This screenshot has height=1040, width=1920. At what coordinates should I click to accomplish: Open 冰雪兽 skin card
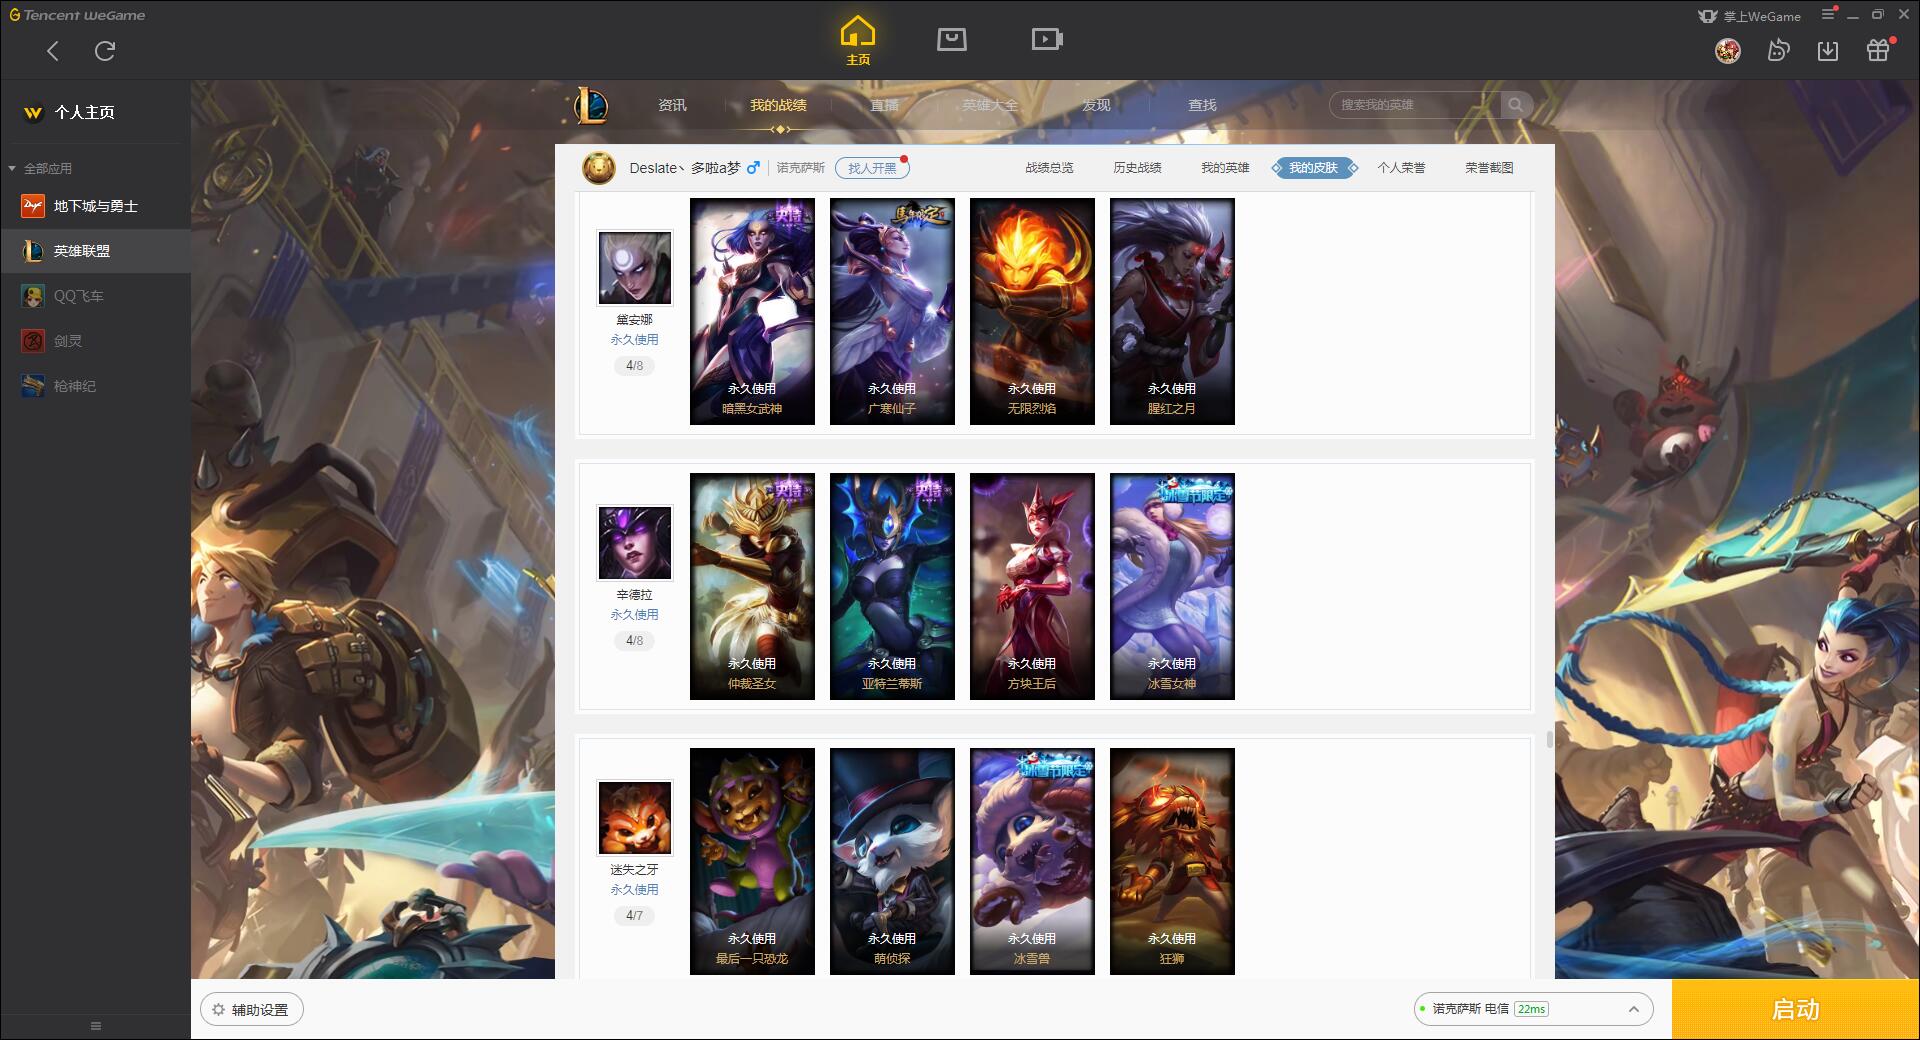click(1032, 861)
